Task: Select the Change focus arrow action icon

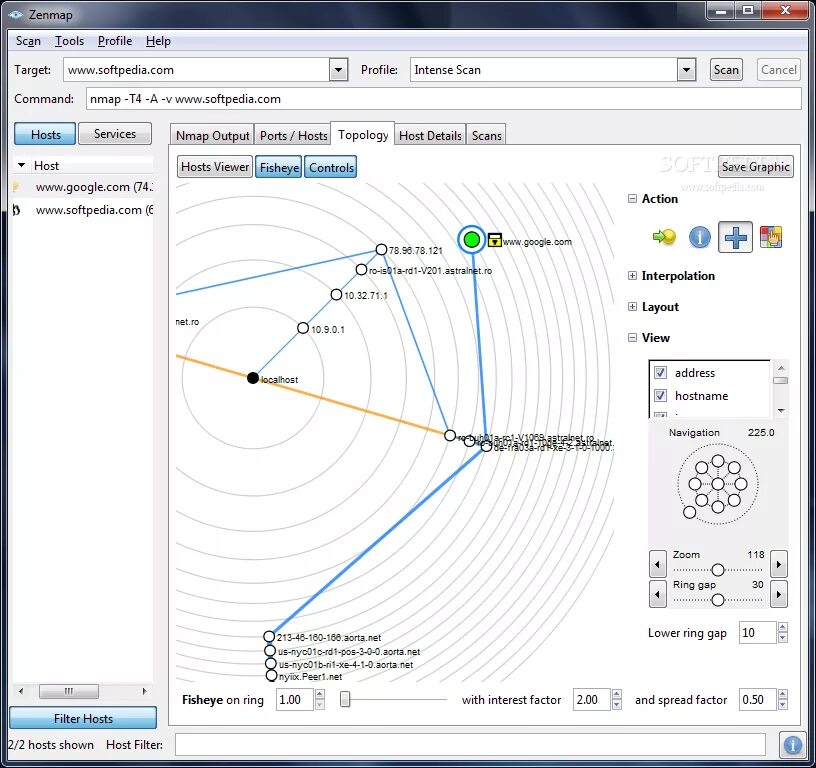Action: pyautogui.click(x=664, y=237)
